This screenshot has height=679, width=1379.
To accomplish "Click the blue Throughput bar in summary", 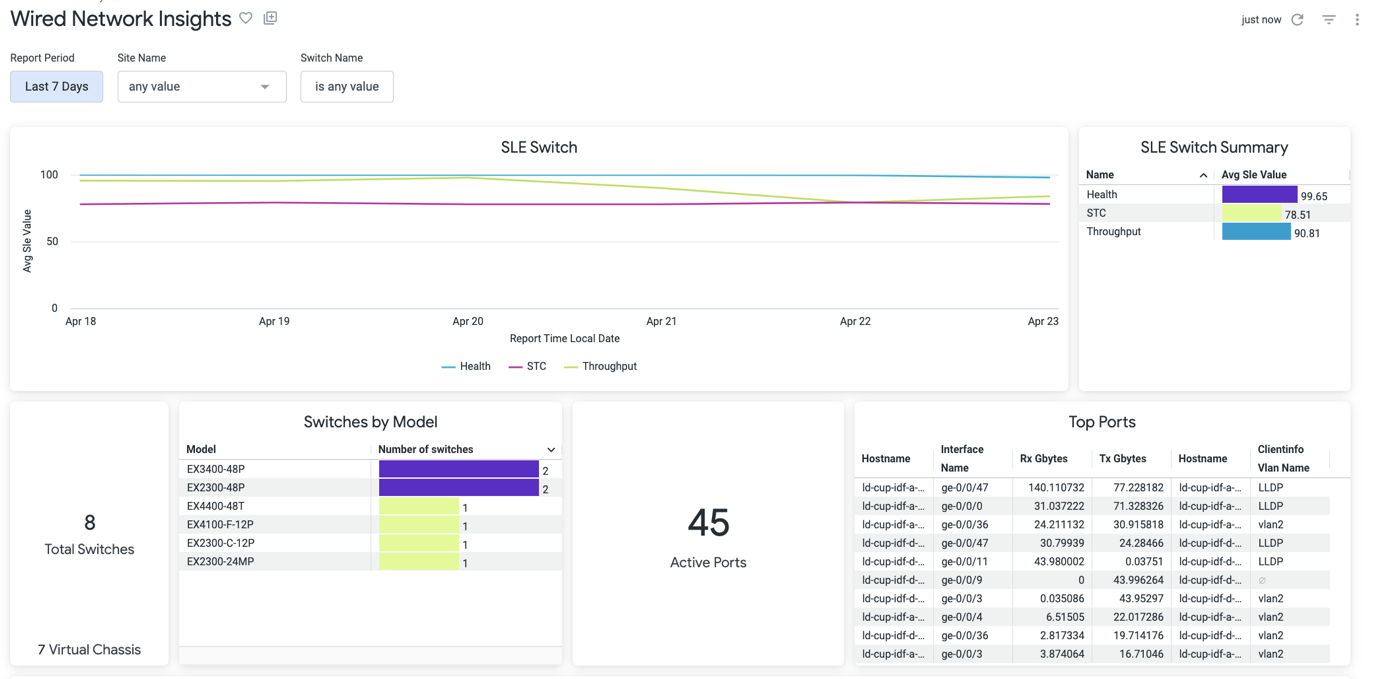I will 1256,232.
